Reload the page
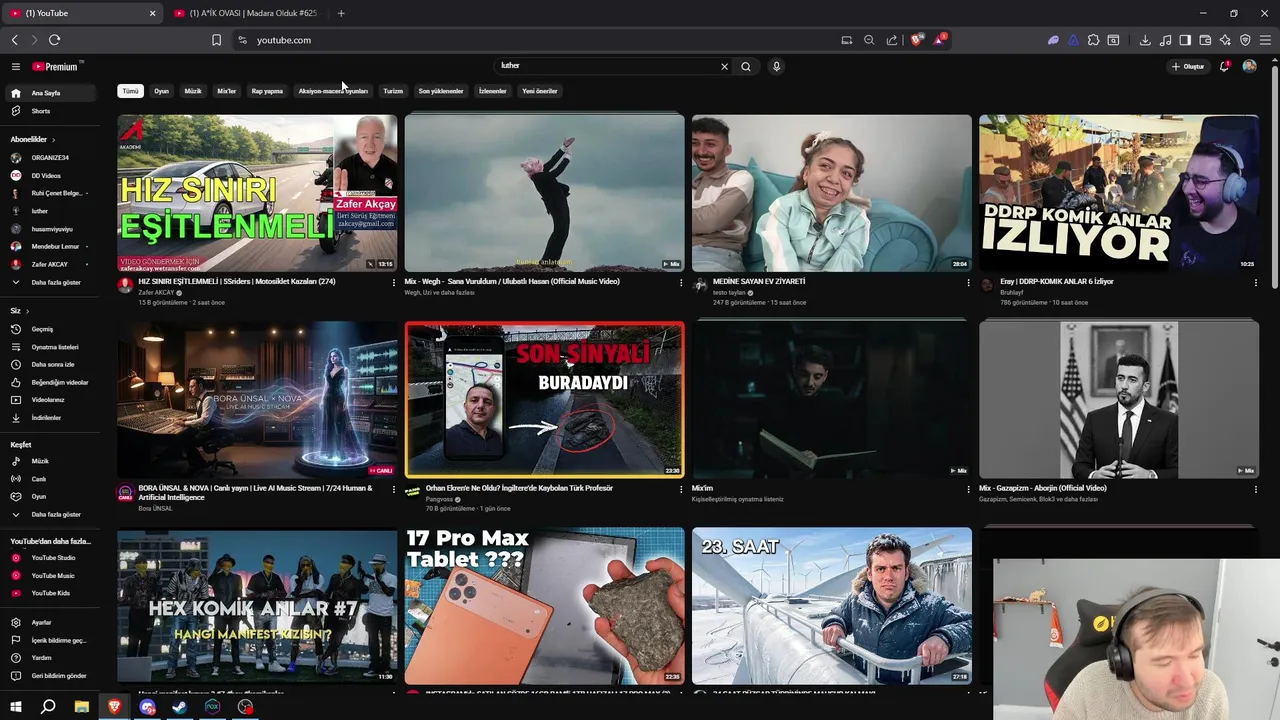The height and width of the screenshot is (720, 1280). [x=54, y=40]
